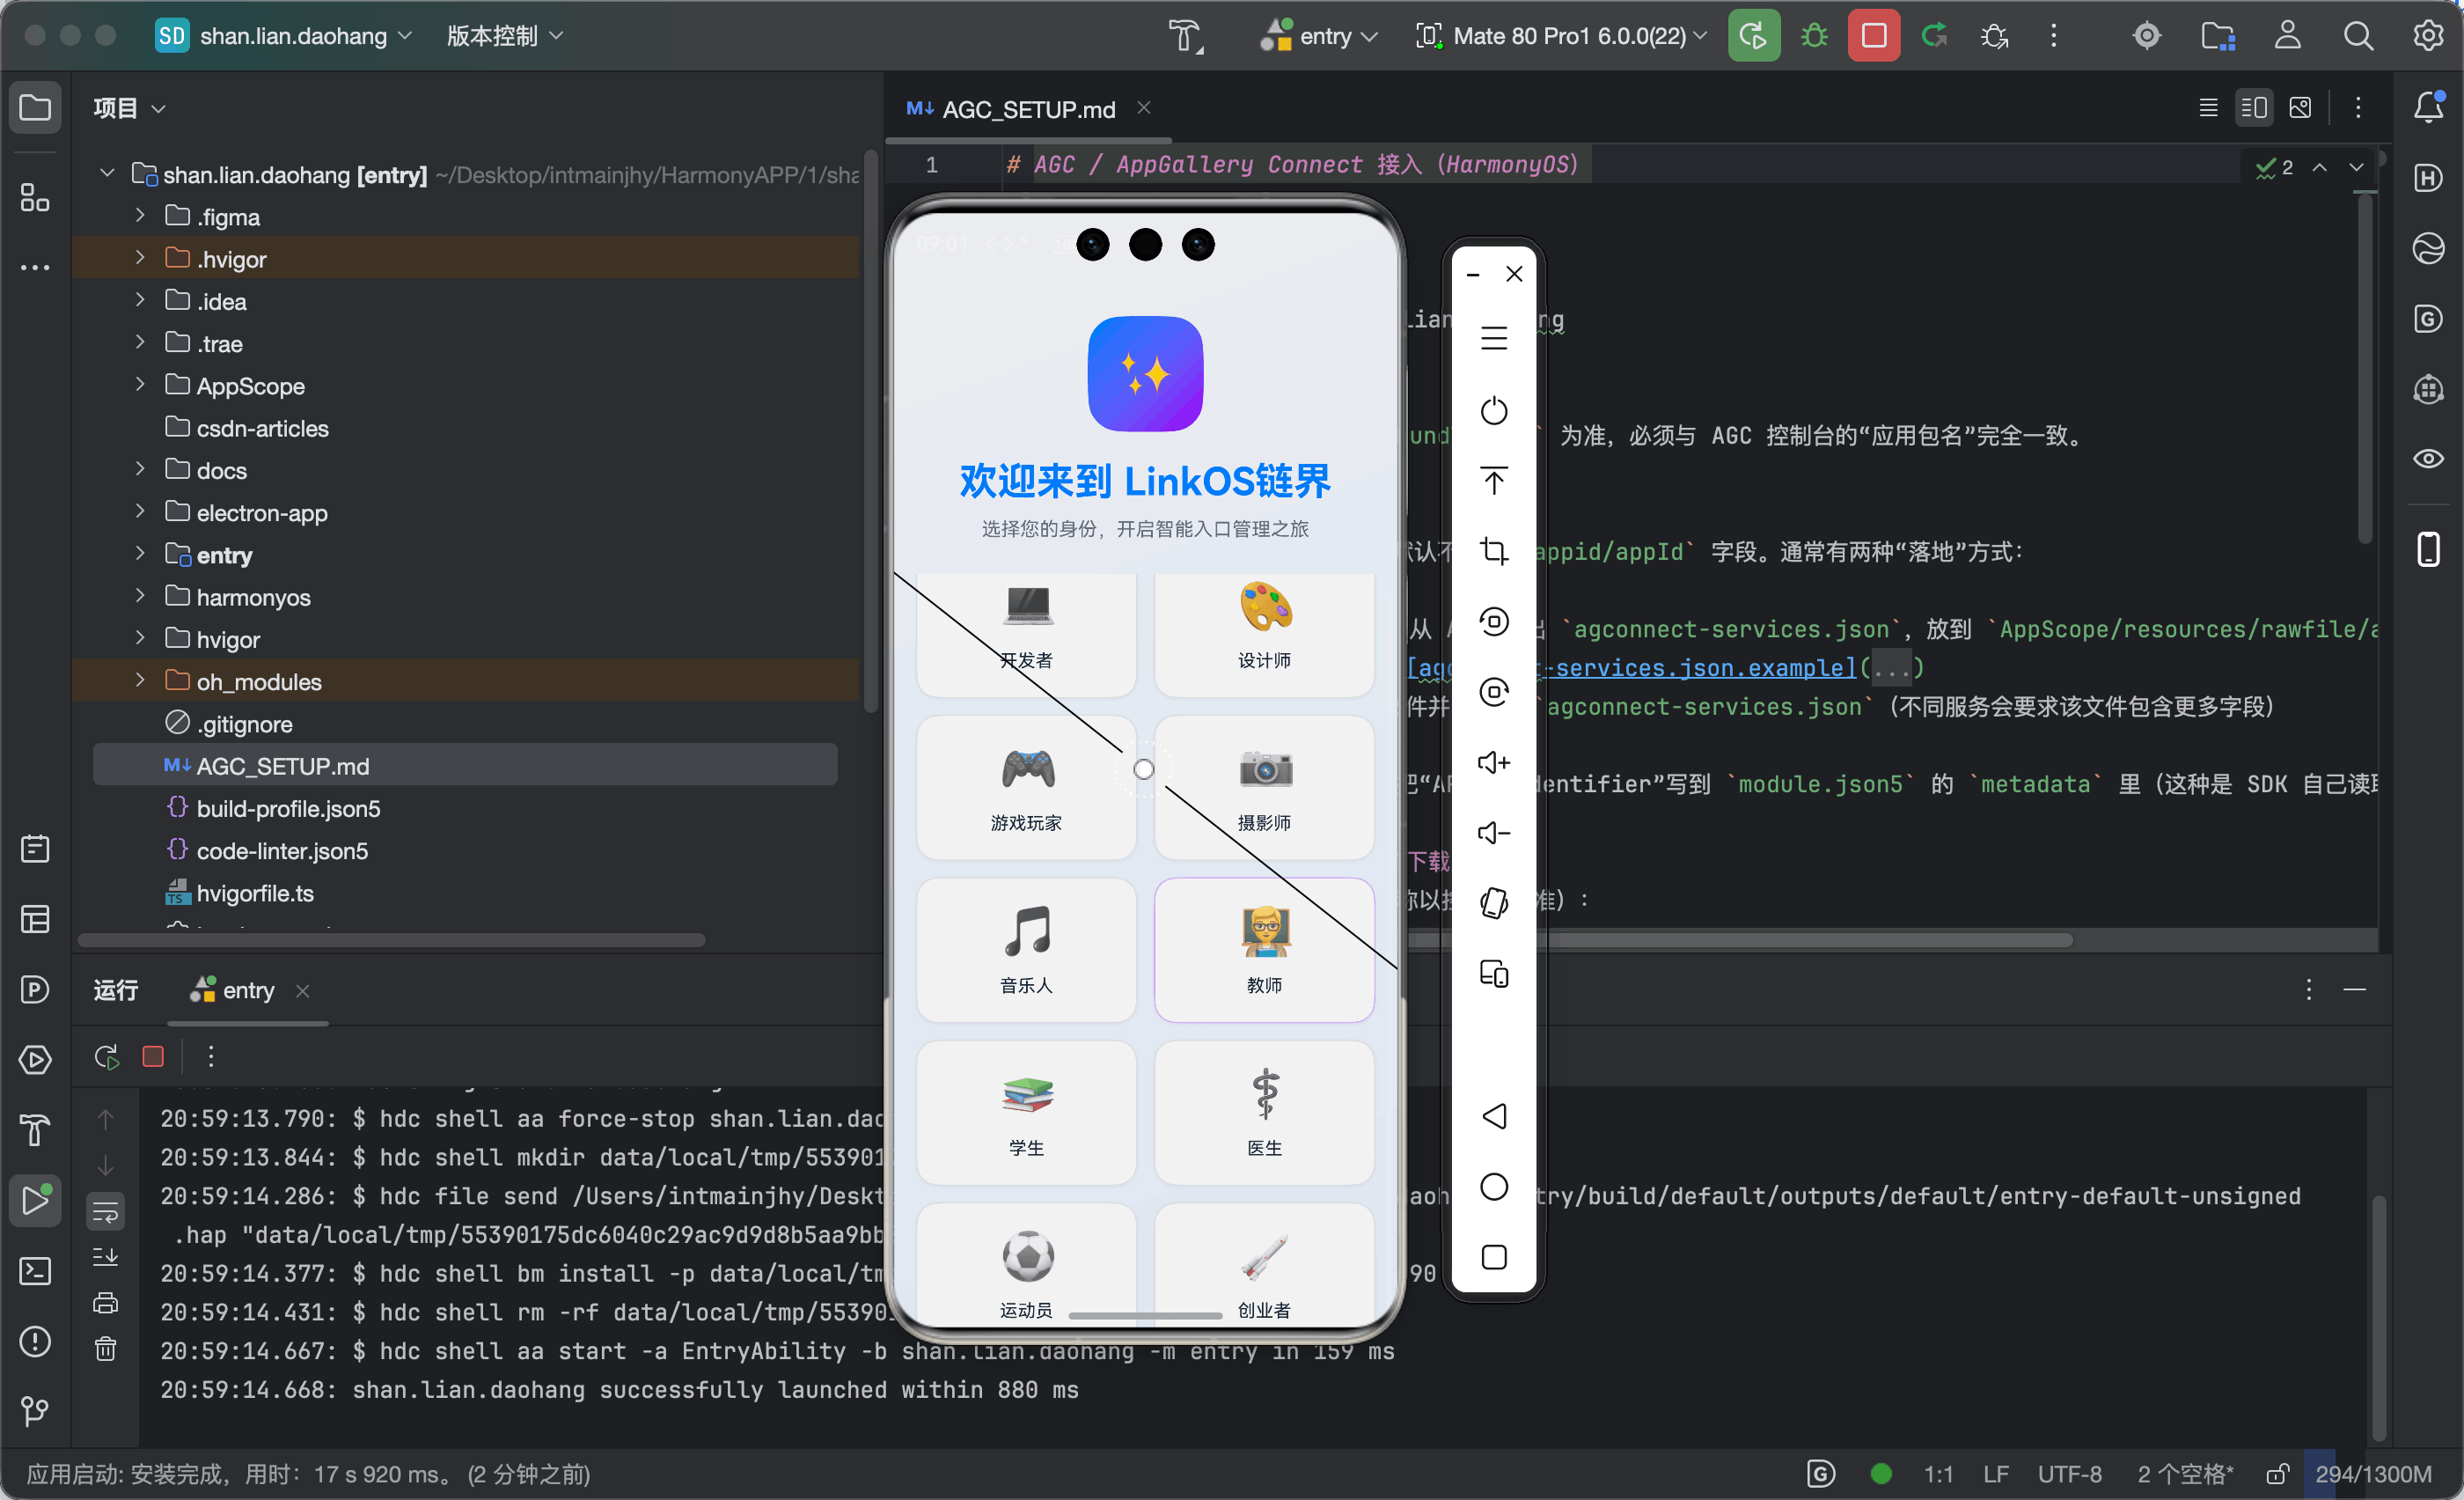Toggle the Previewer eye panel
Screen dimensions: 2464x1500
click(x=2428, y=459)
